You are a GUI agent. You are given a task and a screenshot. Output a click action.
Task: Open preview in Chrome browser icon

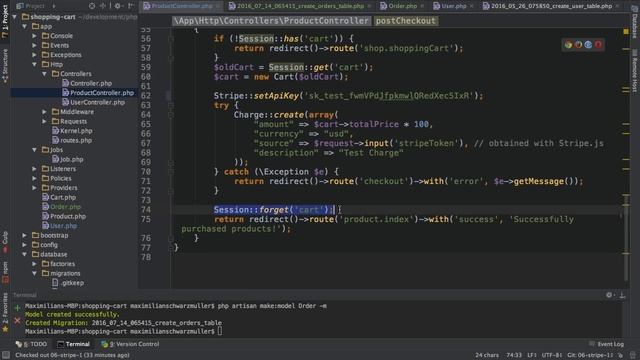568,45
